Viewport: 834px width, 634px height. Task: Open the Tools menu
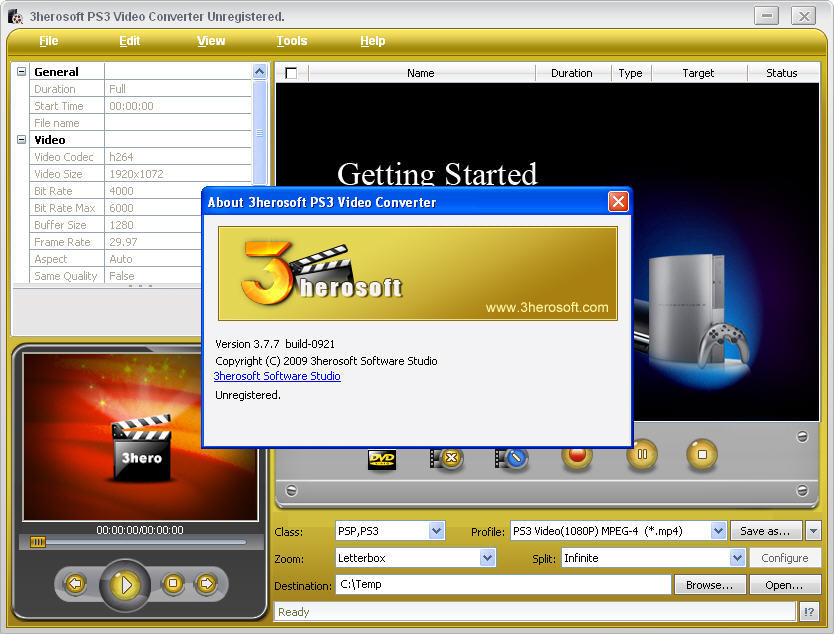point(291,41)
